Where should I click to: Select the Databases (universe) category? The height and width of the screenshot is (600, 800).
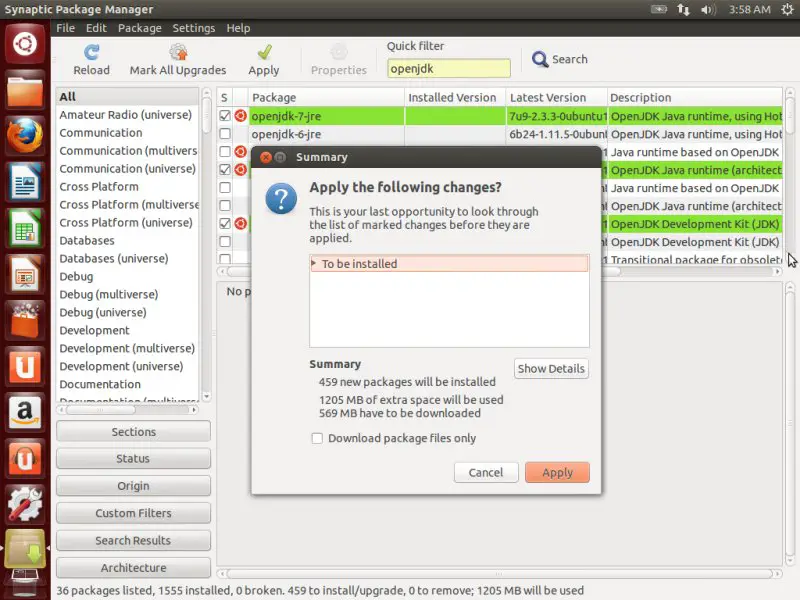point(127,259)
